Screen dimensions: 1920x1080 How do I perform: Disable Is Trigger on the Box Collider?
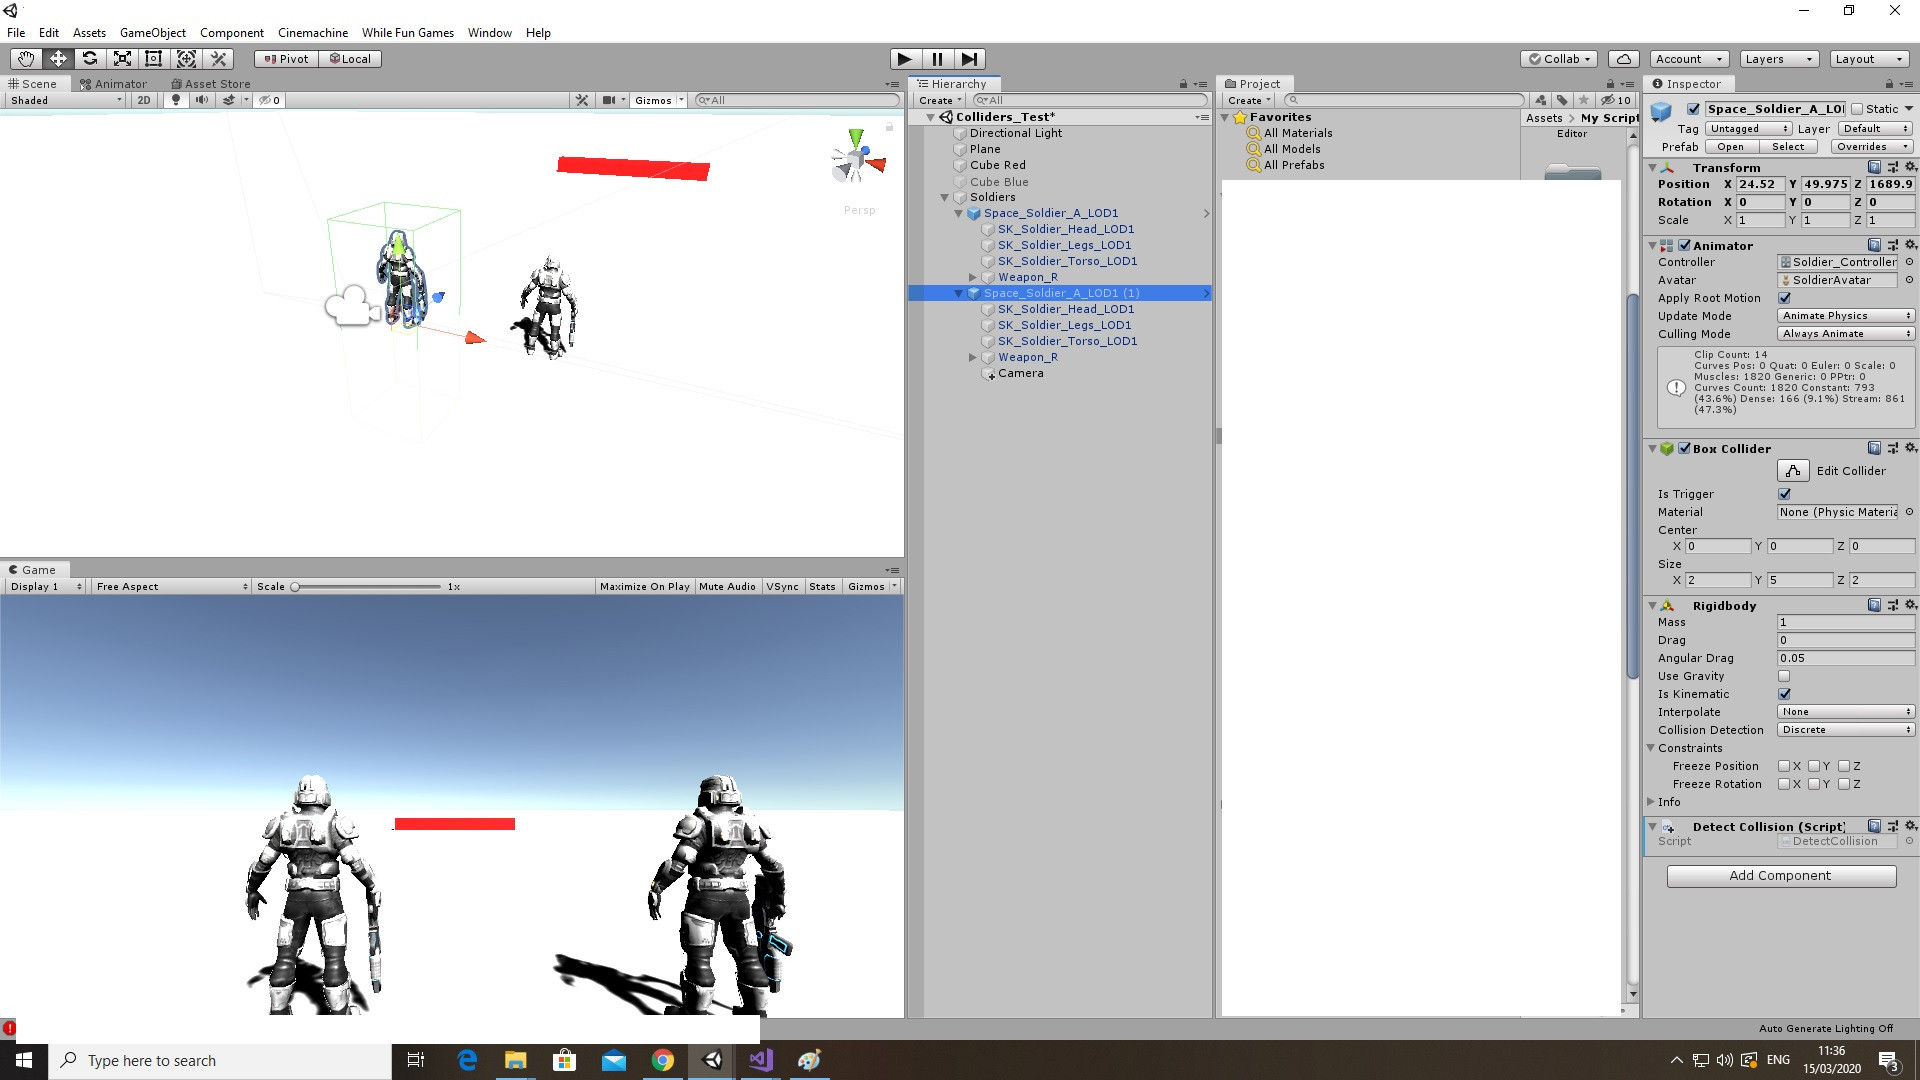[x=1785, y=493]
